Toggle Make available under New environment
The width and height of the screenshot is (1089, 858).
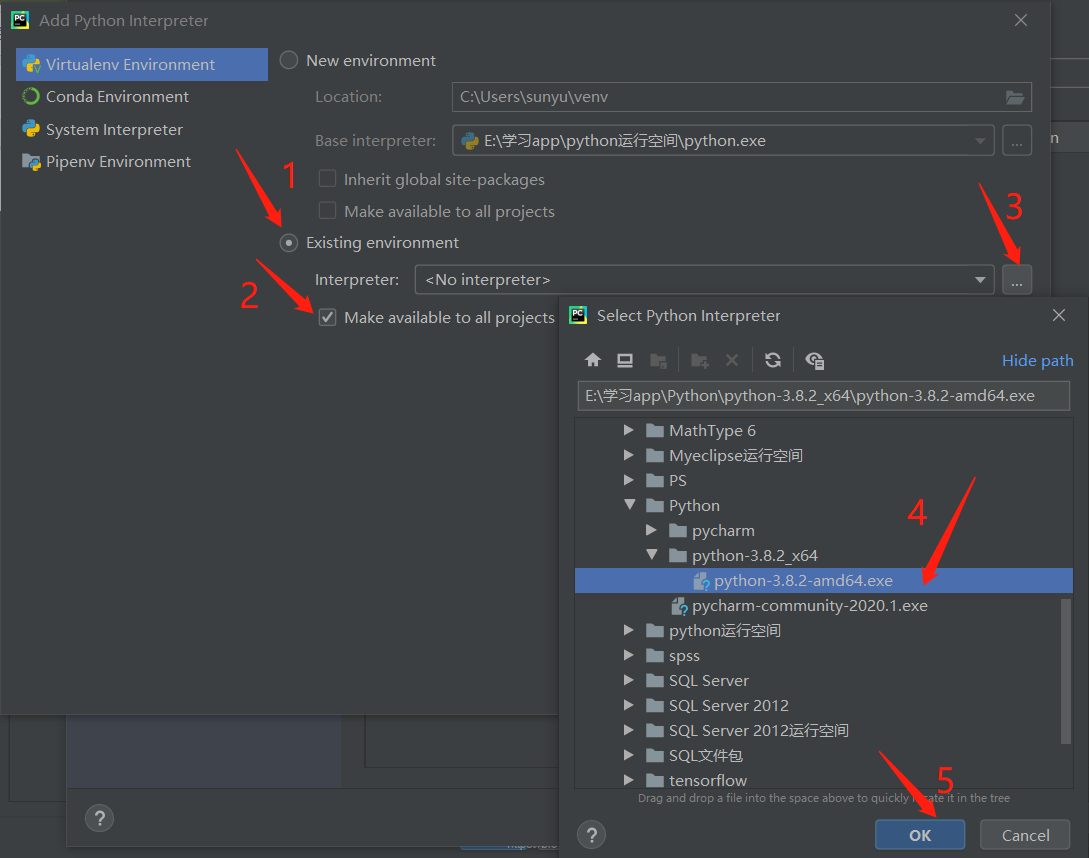(327, 211)
